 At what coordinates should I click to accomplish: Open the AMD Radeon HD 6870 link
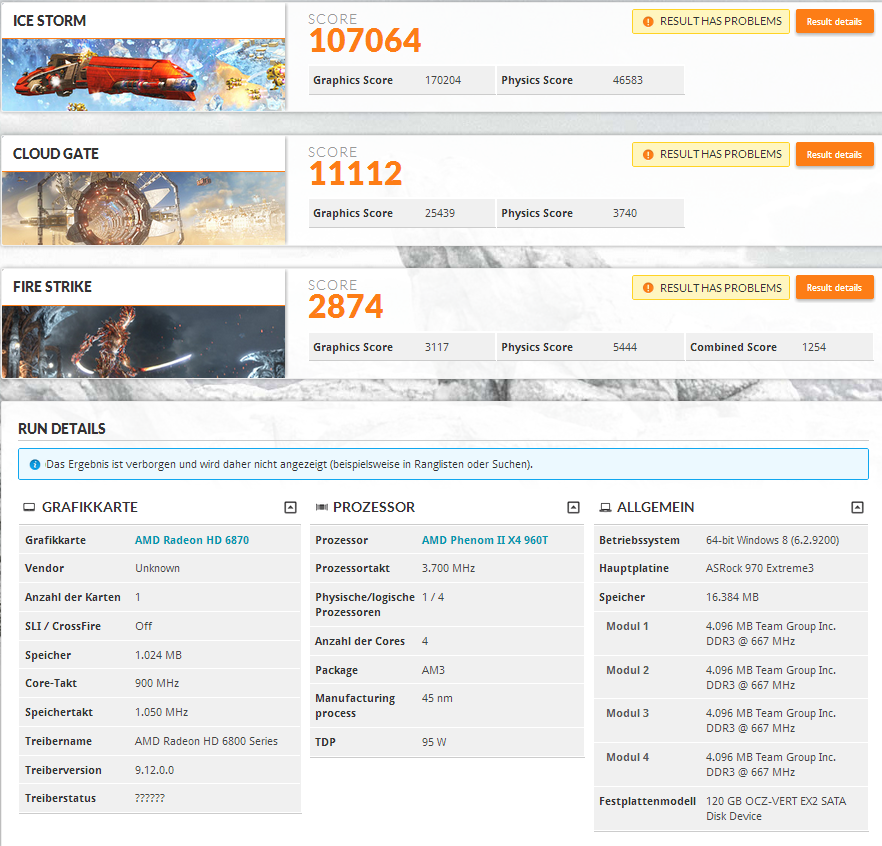tap(192, 540)
